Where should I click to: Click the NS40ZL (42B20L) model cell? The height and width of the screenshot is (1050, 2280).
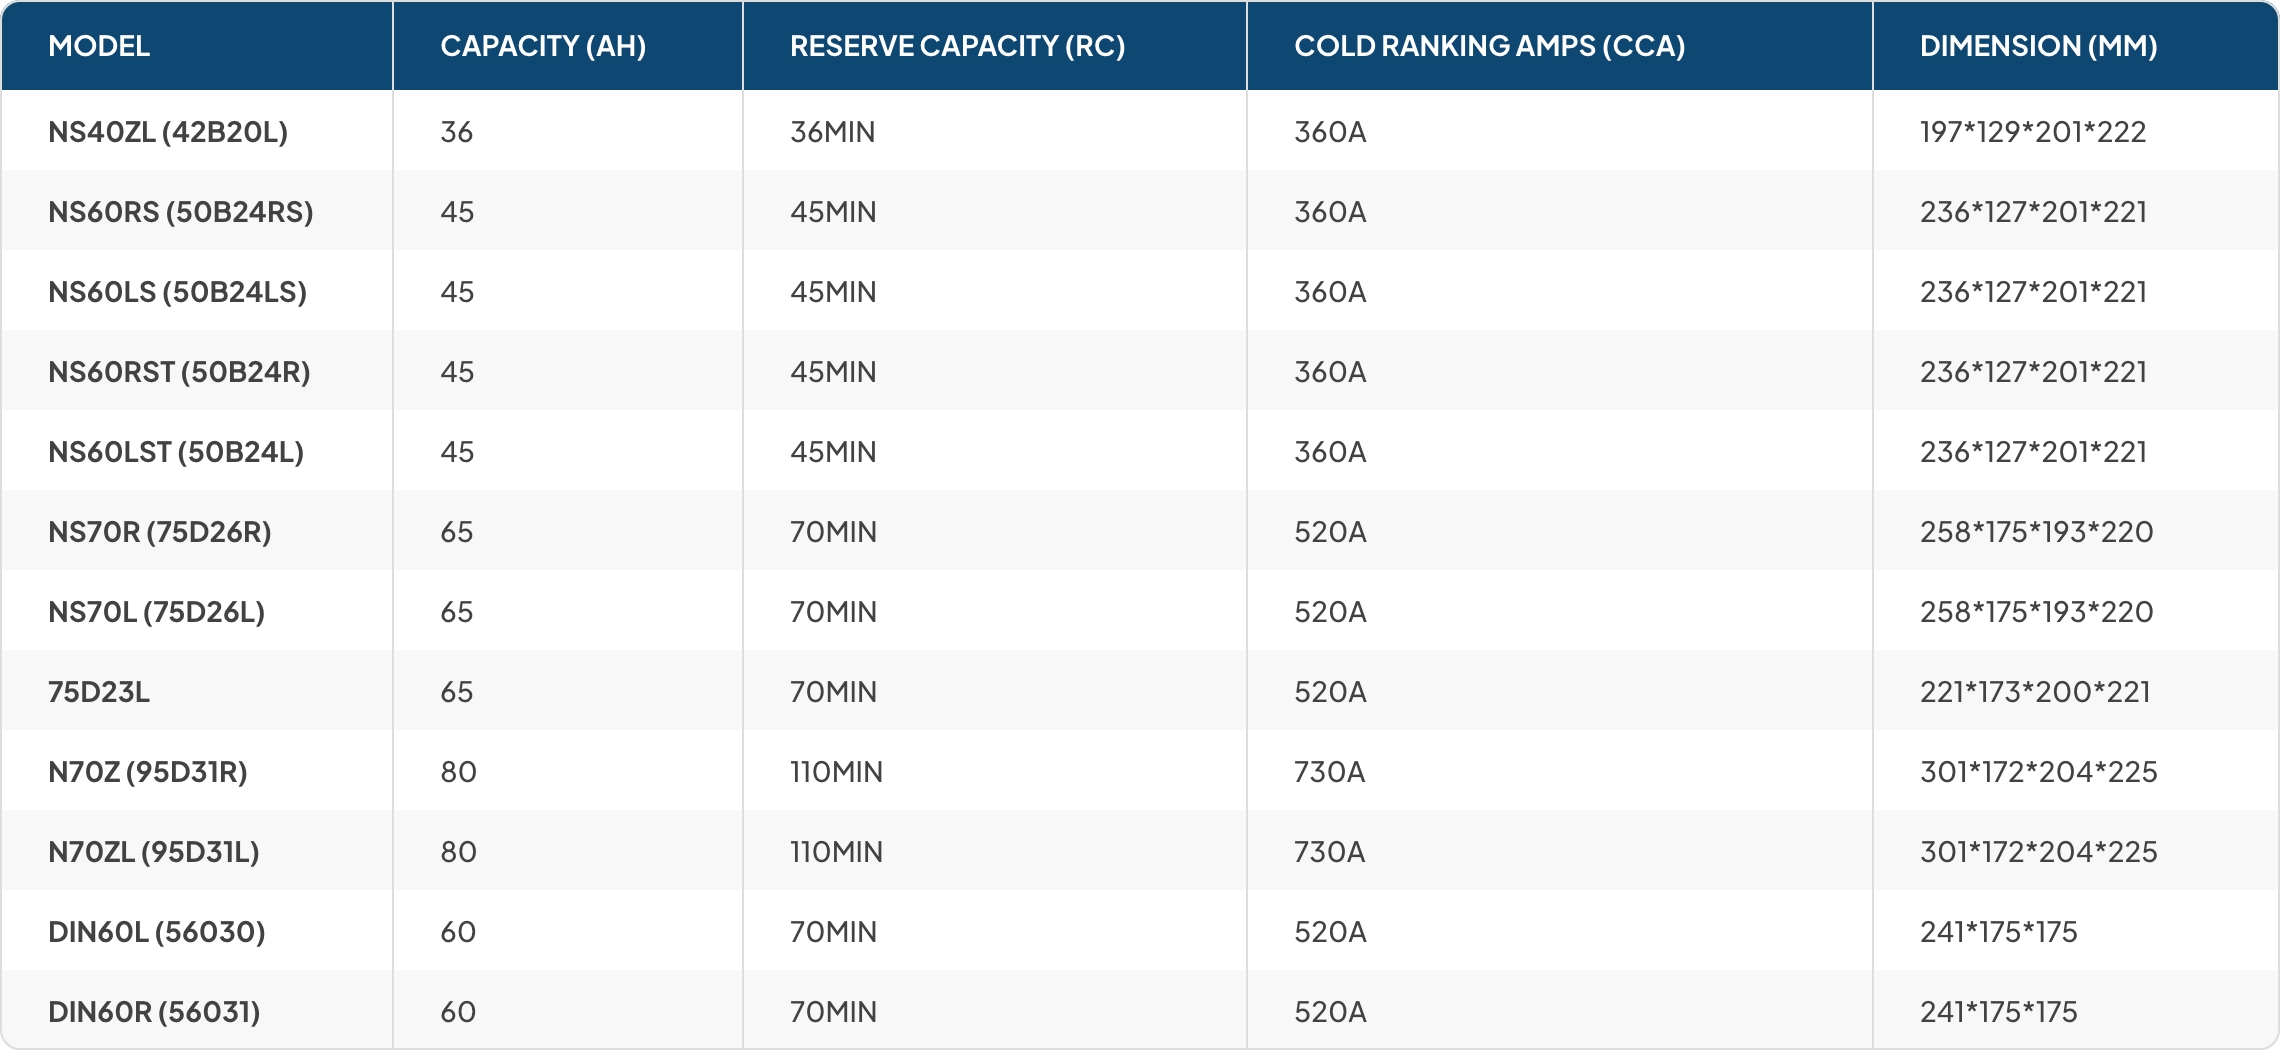tap(168, 132)
